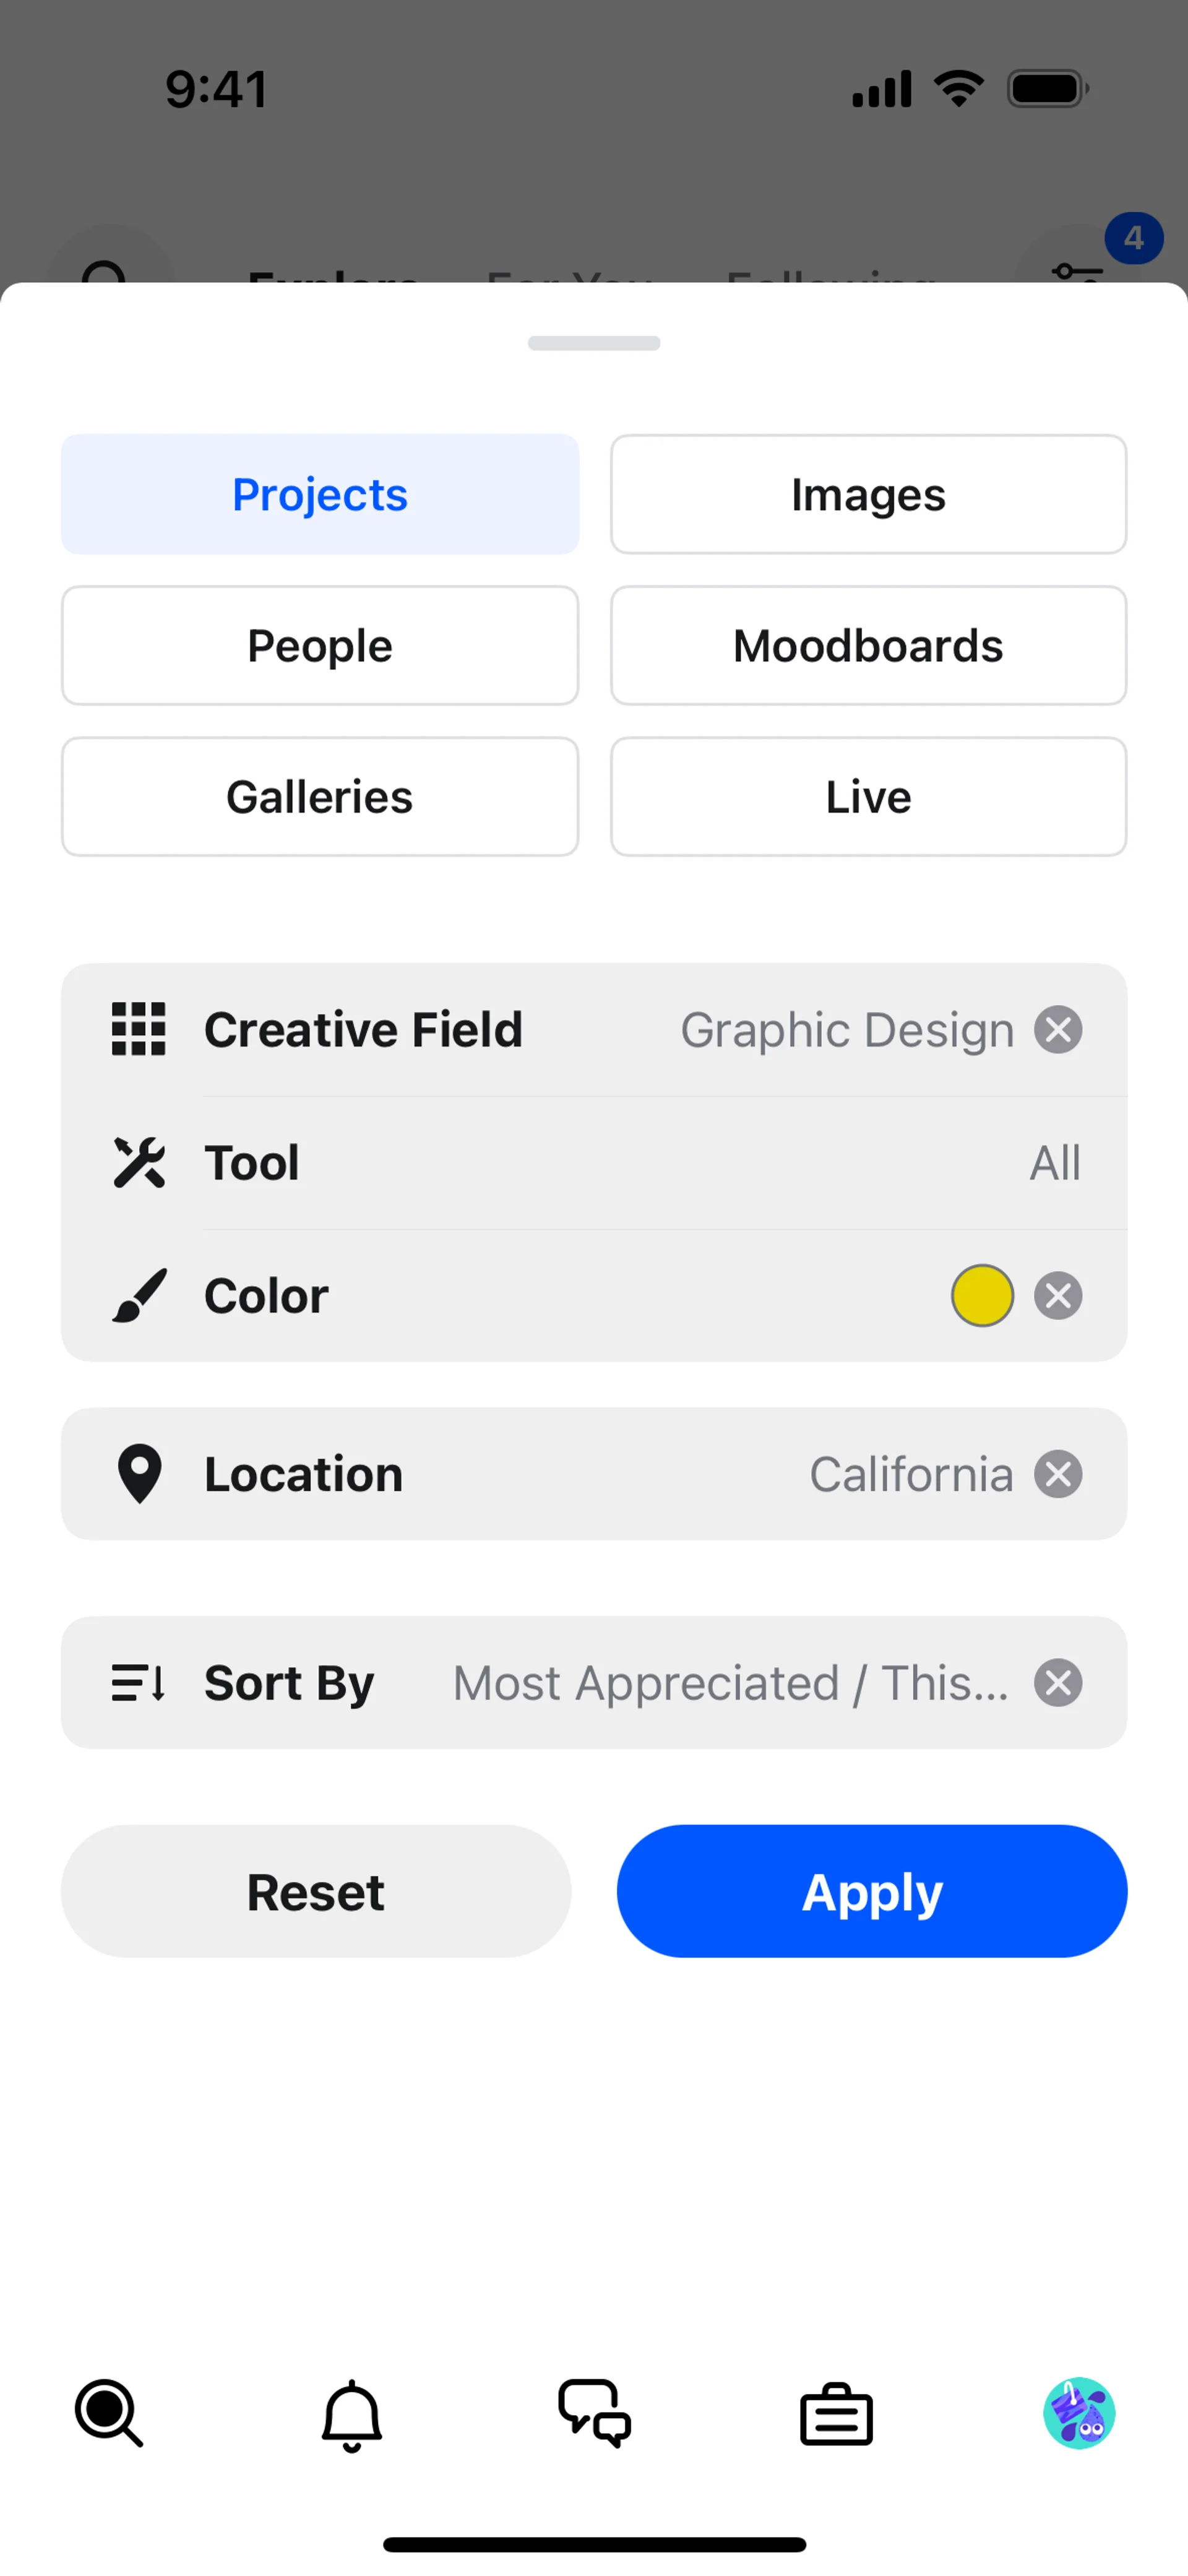1188x2576 pixels.
Task: Open the messages chat icon
Action: pyautogui.click(x=594, y=2413)
